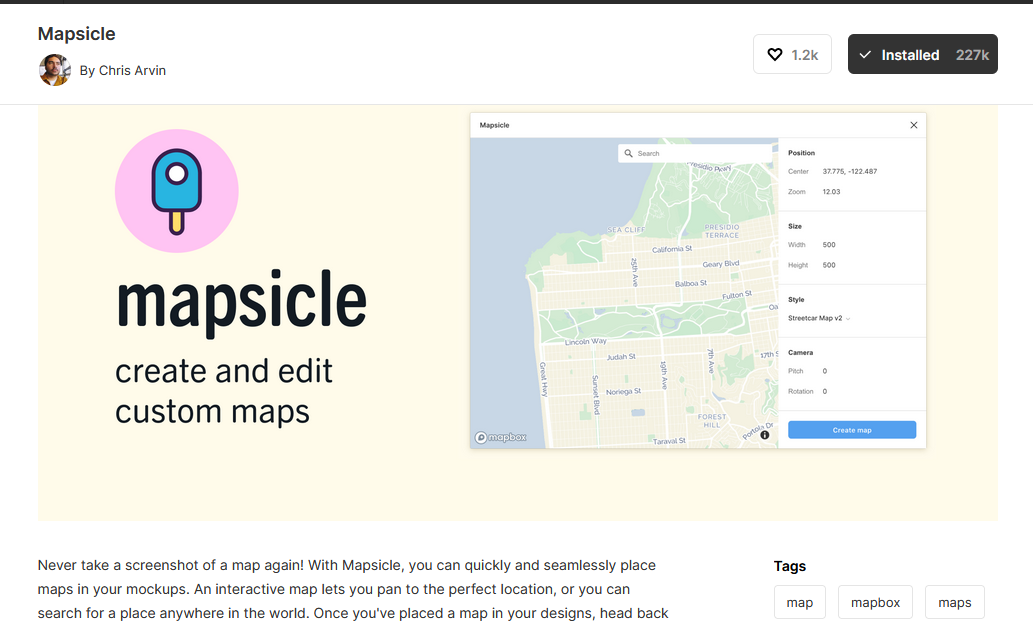Click the Pitch value 0
This screenshot has height=623, width=1033.
coord(824,371)
